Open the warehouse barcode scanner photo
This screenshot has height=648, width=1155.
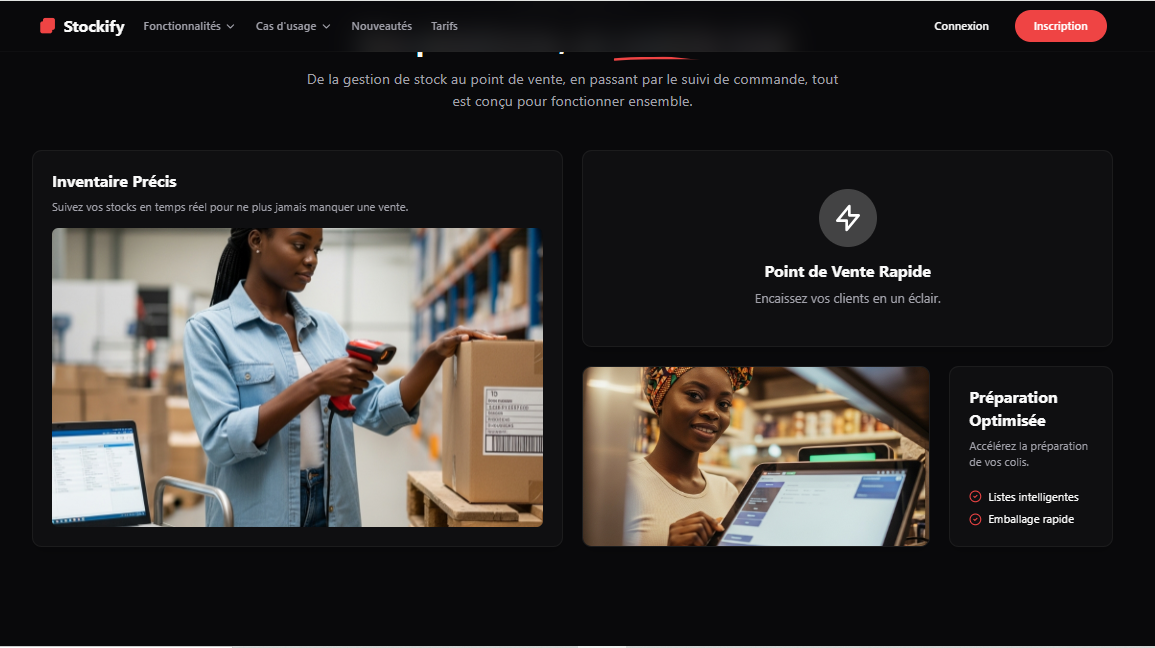(298, 377)
